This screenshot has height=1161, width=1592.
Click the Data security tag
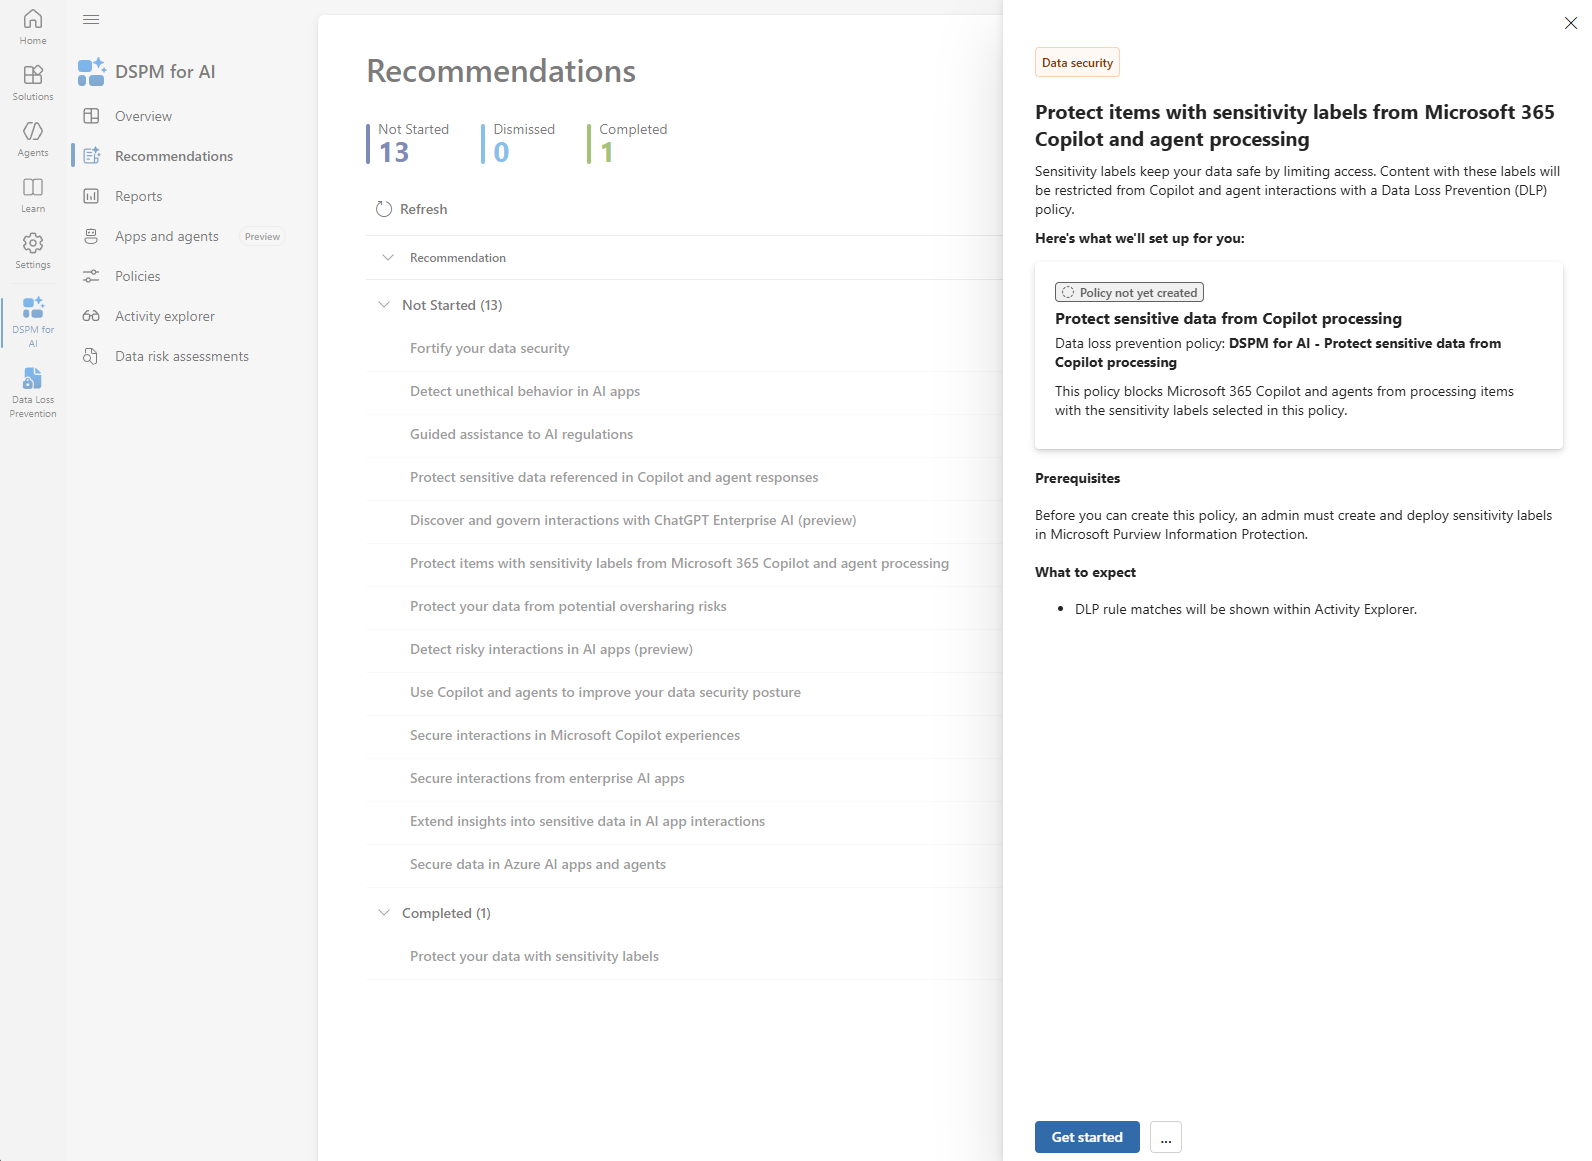point(1077,62)
